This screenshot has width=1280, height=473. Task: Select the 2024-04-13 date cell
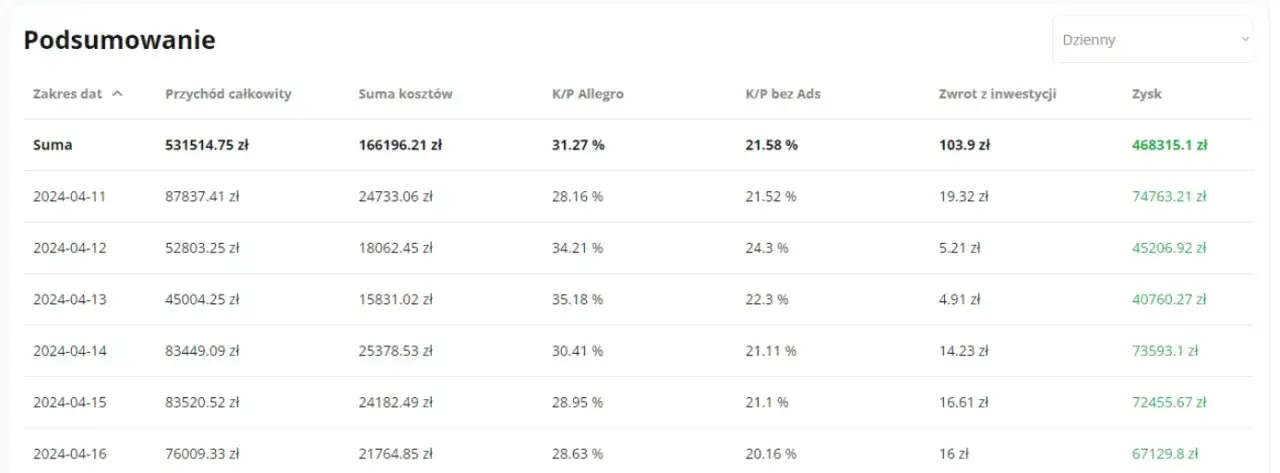tap(69, 299)
